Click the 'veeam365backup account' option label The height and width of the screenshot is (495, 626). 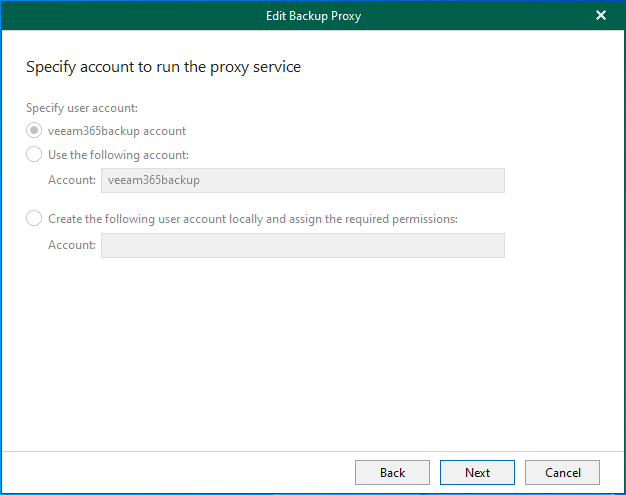click(x=117, y=131)
